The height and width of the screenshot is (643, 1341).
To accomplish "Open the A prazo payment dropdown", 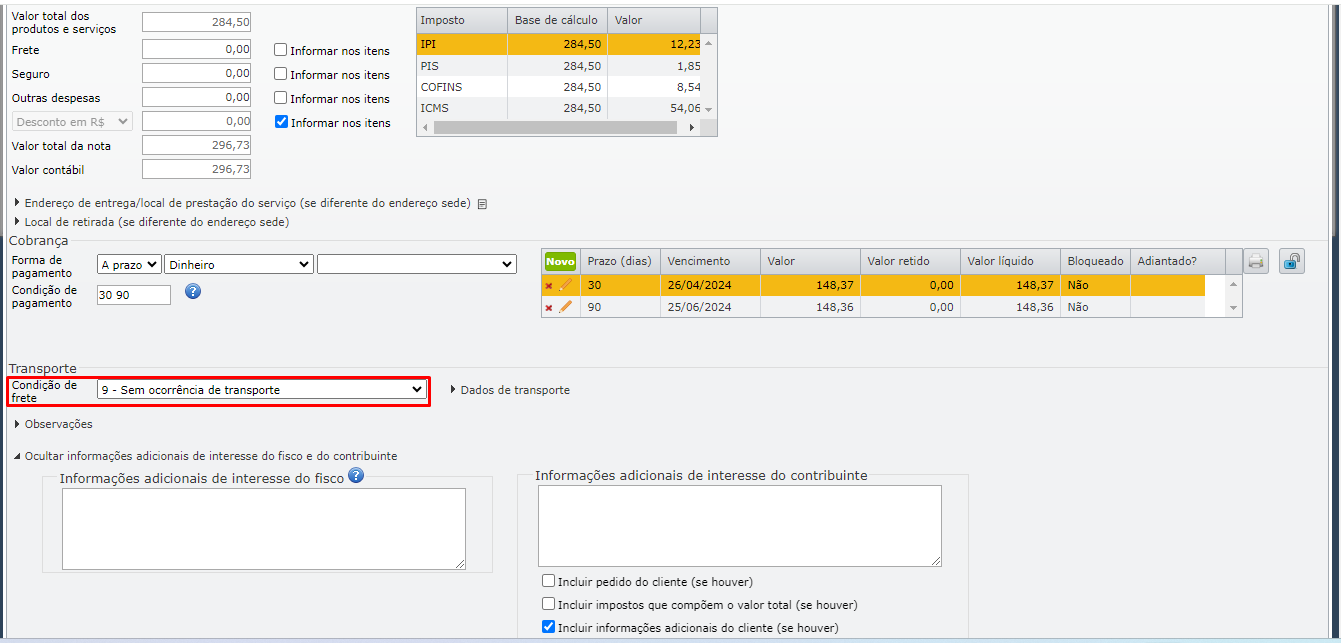I will click(x=129, y=264).
